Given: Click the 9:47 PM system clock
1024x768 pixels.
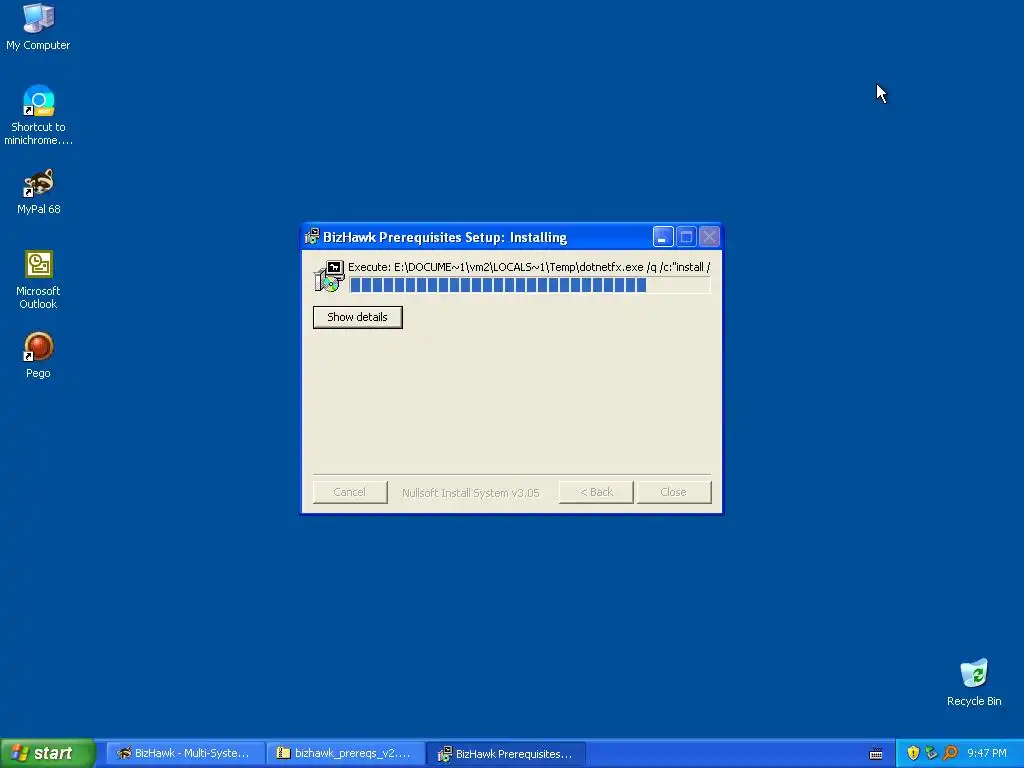Looking at the screenshot, I should coord(987,753).
